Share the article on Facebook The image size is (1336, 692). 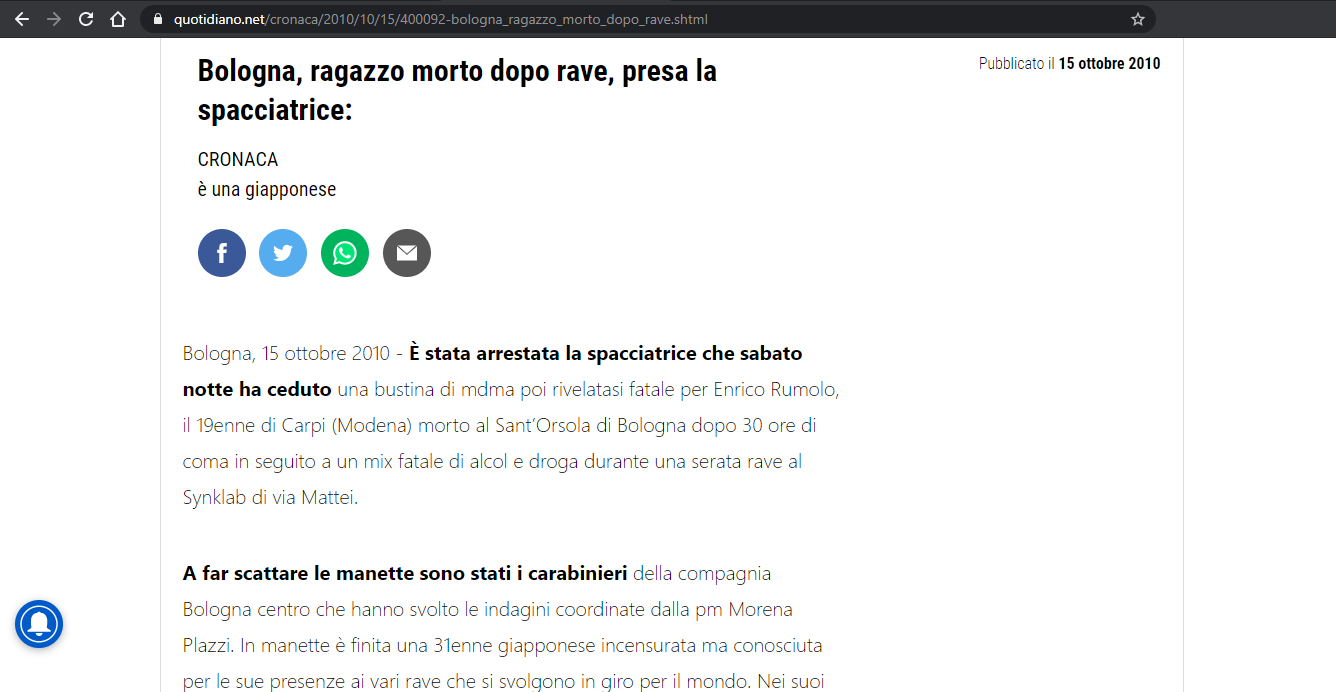(x=222, y=253)
